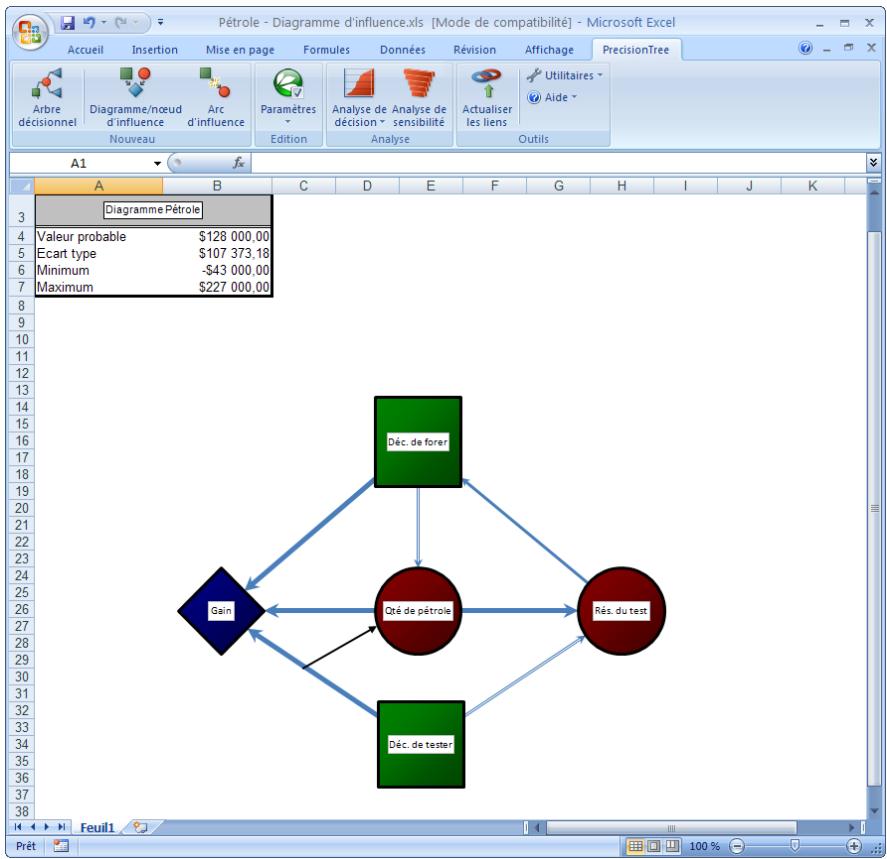The image size is (887, 859).
Task: Expand the Utilitaires menu
Action: (x=568, y=75)
